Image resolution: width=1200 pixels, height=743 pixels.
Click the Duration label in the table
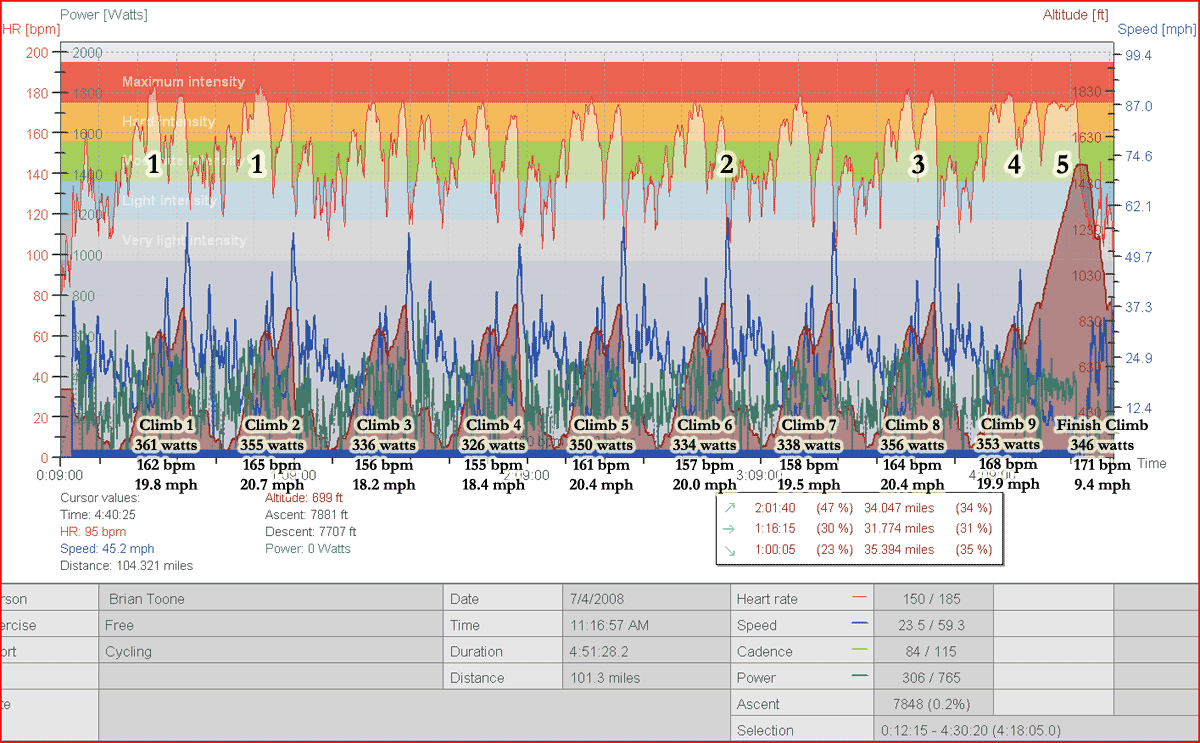(477, 651)
